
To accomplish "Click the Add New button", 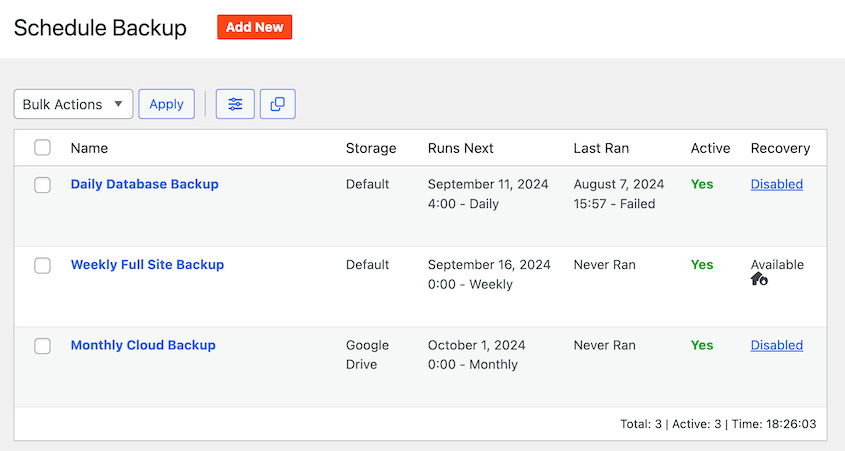I will pyautogui.click(x=254, y=27).
